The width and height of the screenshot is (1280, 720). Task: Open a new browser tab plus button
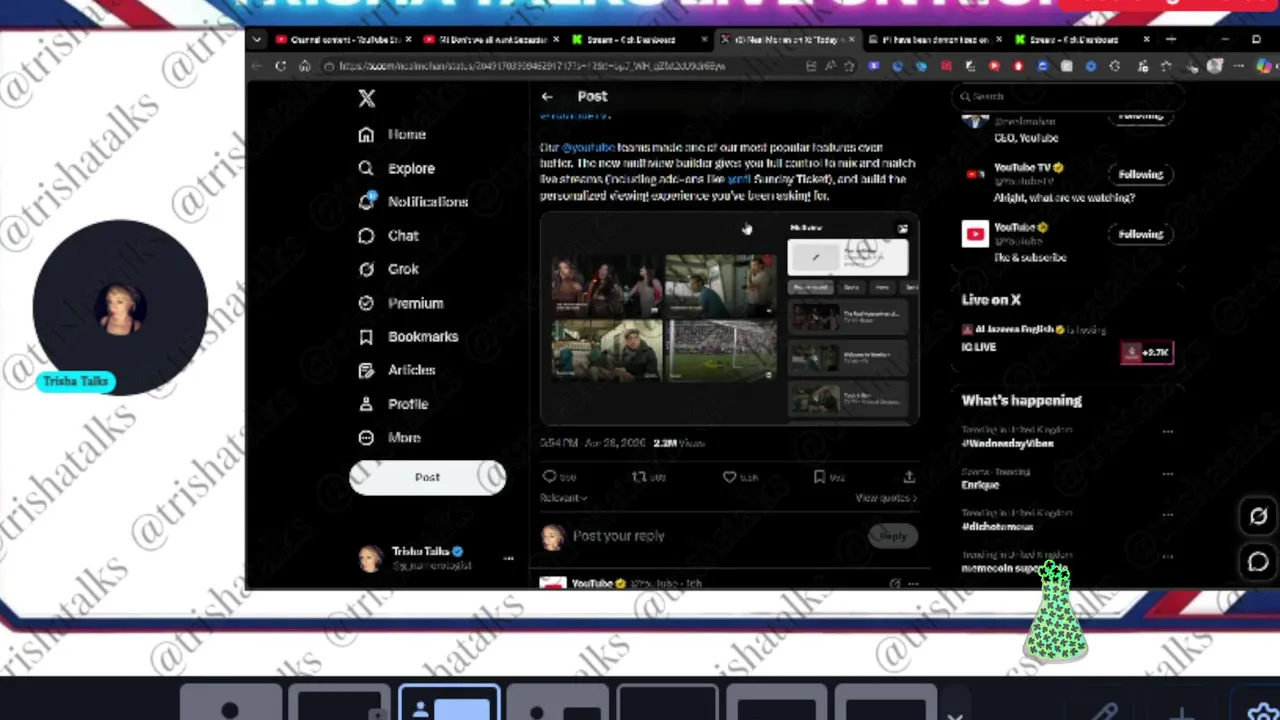(x=1170, y=40)
